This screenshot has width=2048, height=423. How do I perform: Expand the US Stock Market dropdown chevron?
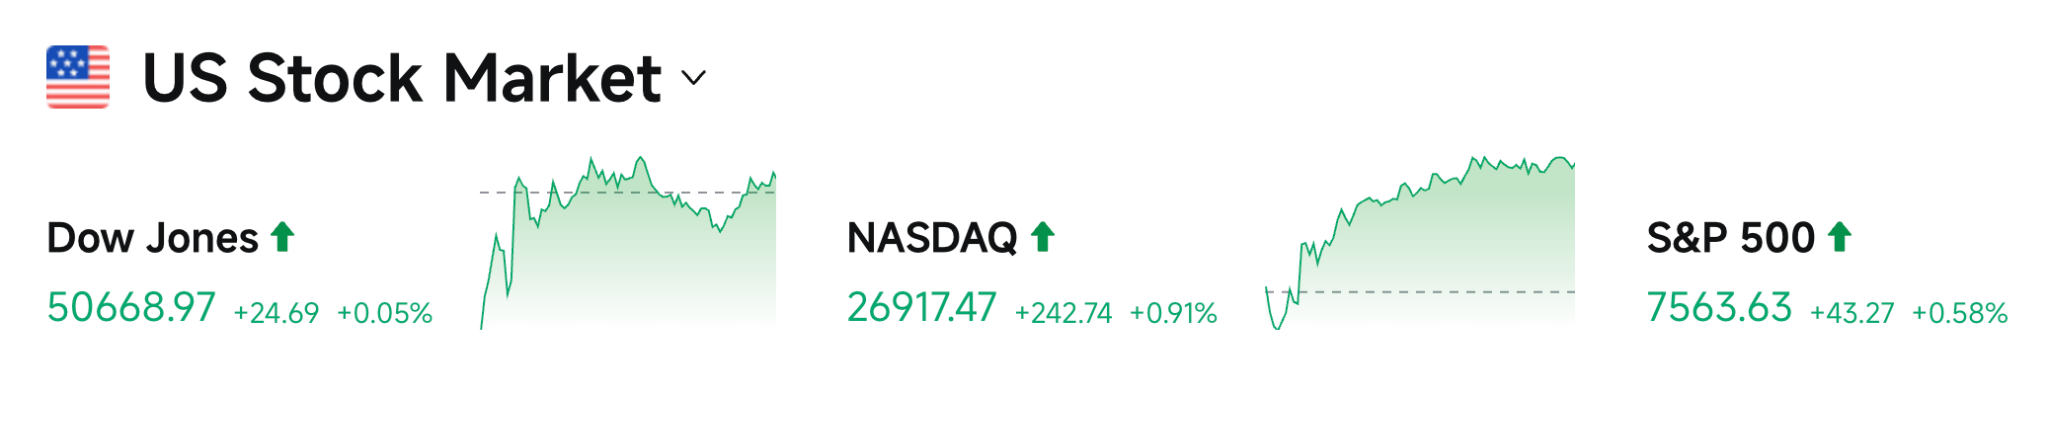click(694, 78)
